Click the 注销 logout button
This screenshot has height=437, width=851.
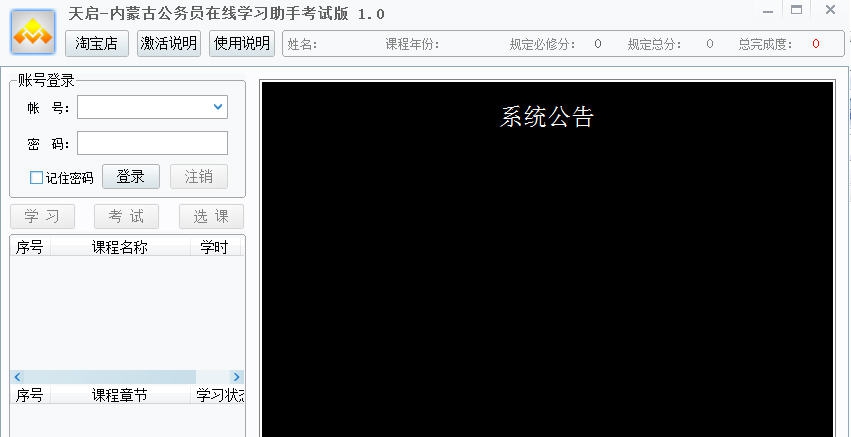[x=199, y=176]
